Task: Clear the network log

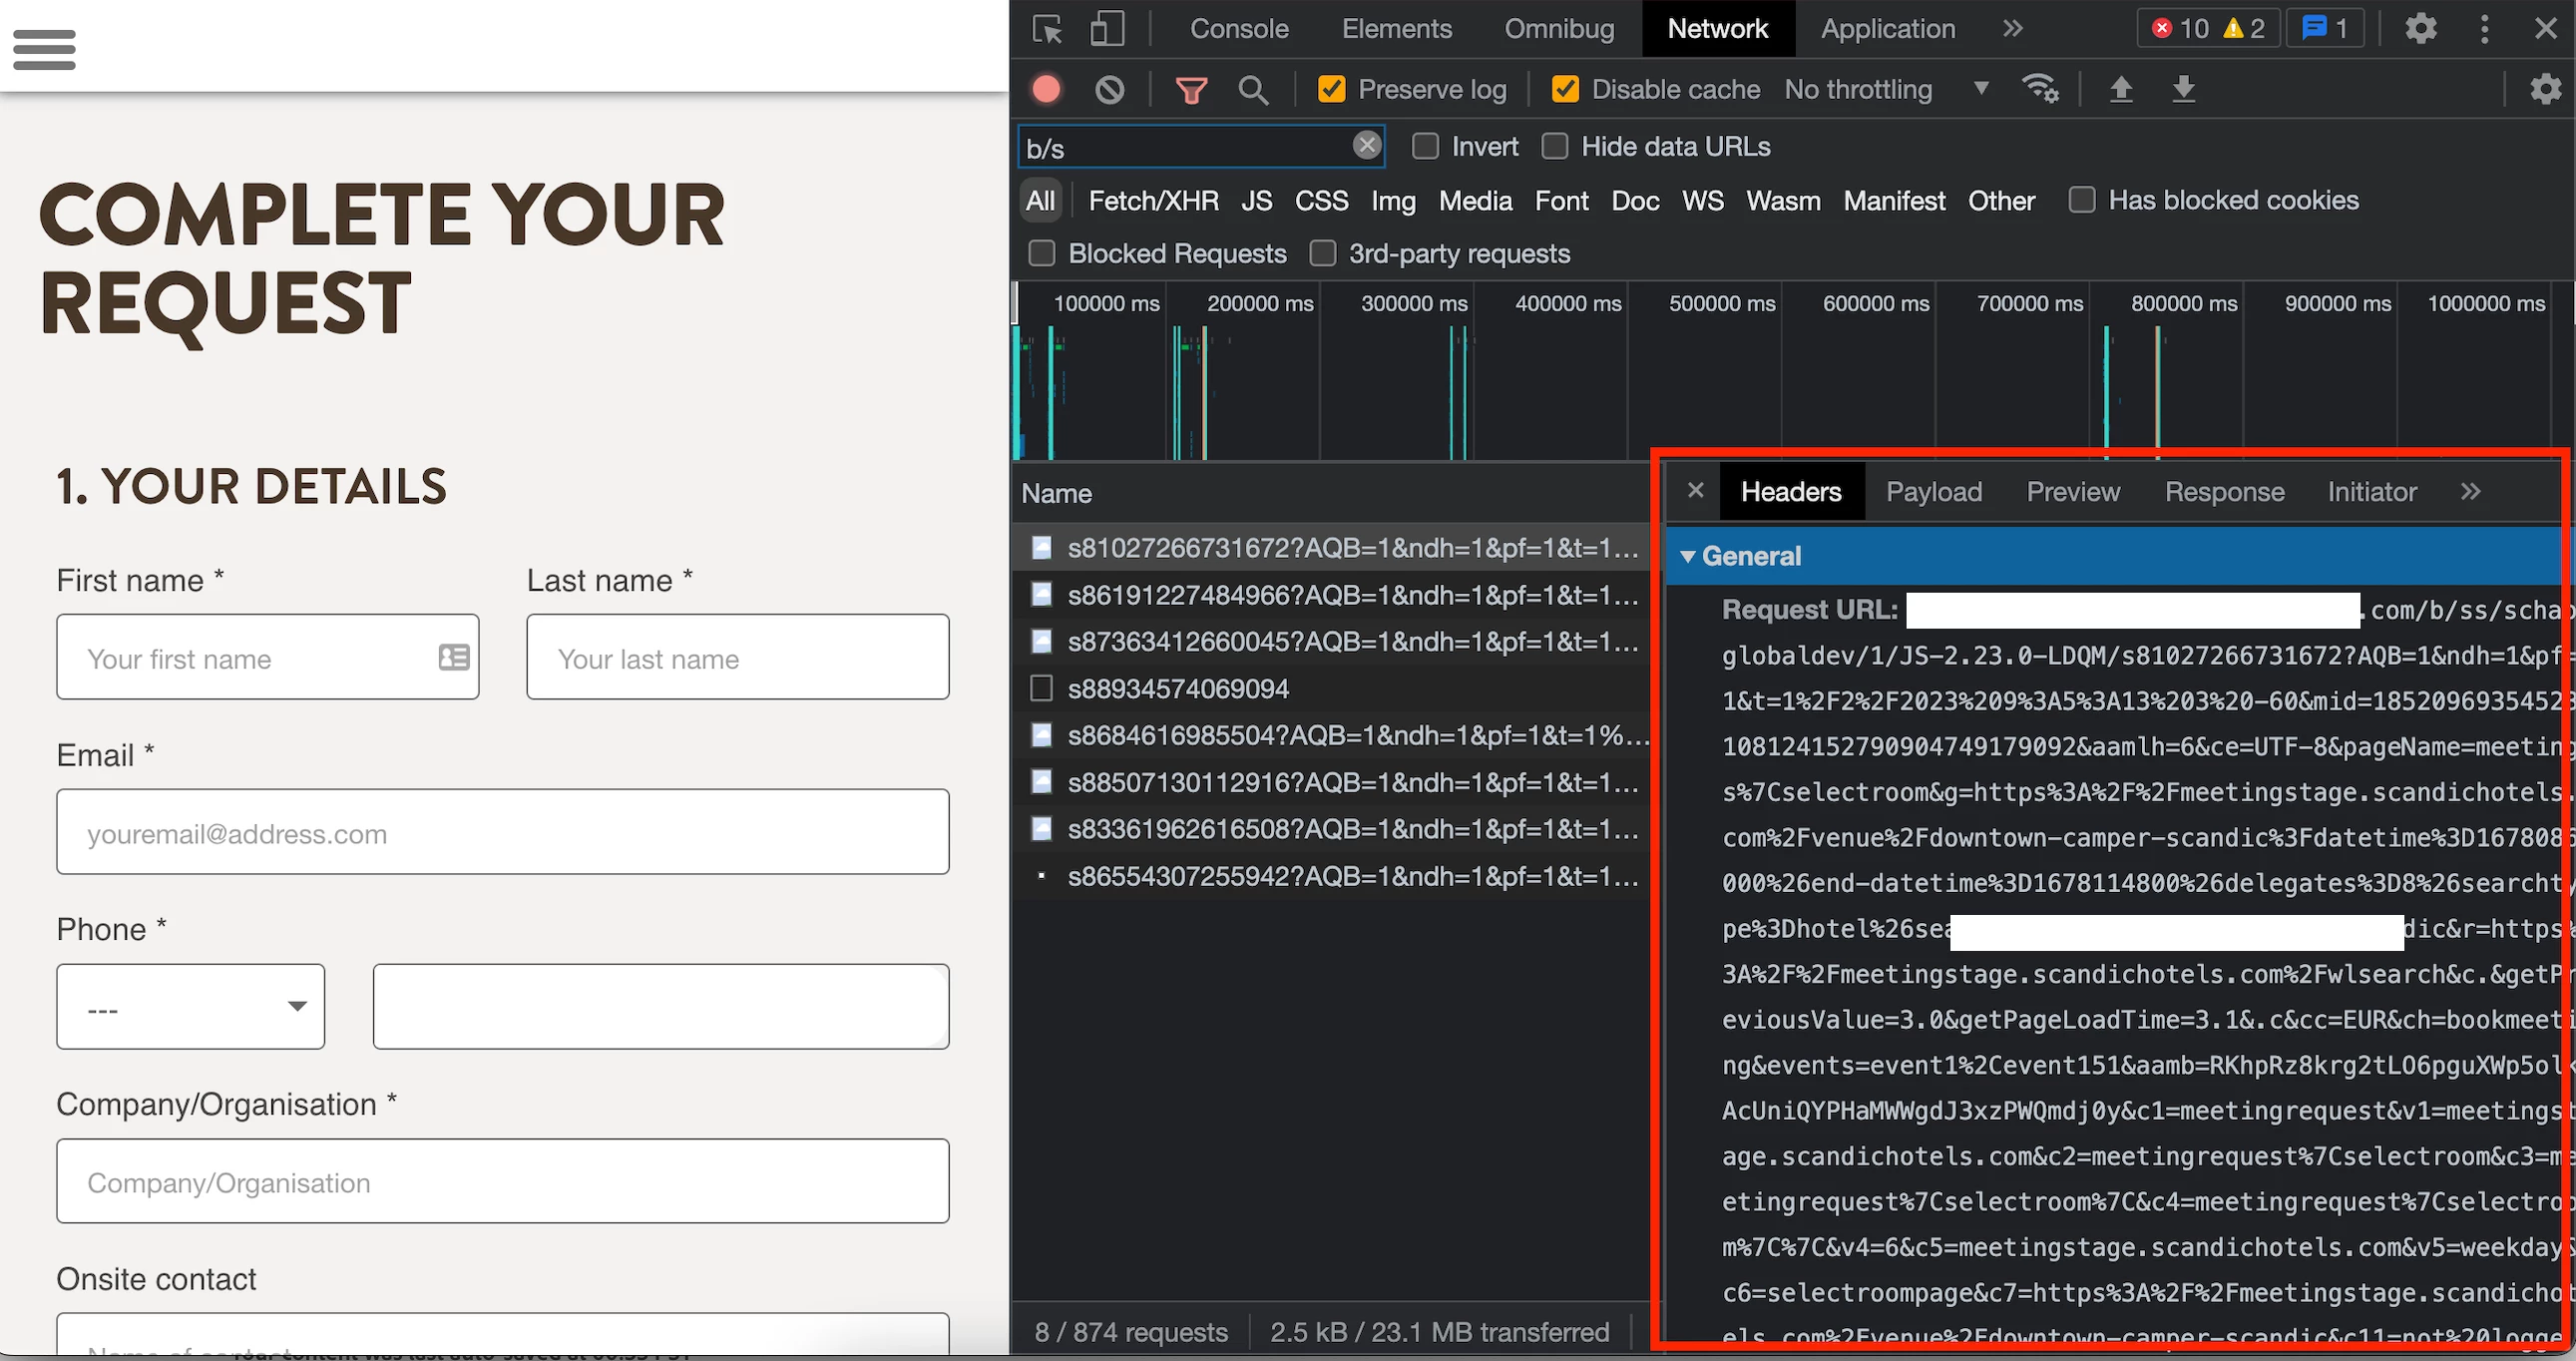Action: tap(1109, 90)
